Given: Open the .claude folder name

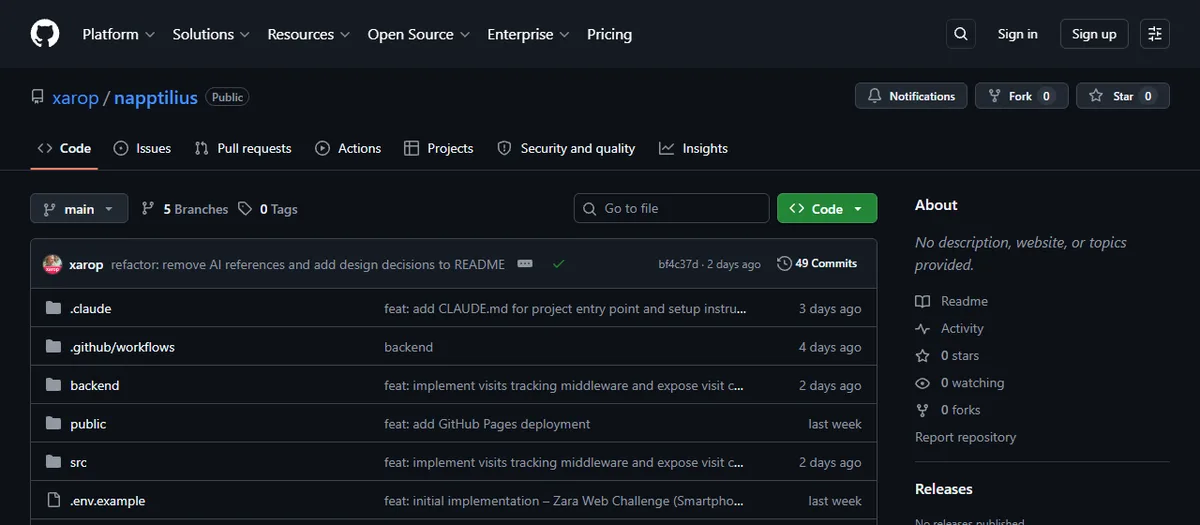Looking at the screenshot, I should (x=91, y=309).
